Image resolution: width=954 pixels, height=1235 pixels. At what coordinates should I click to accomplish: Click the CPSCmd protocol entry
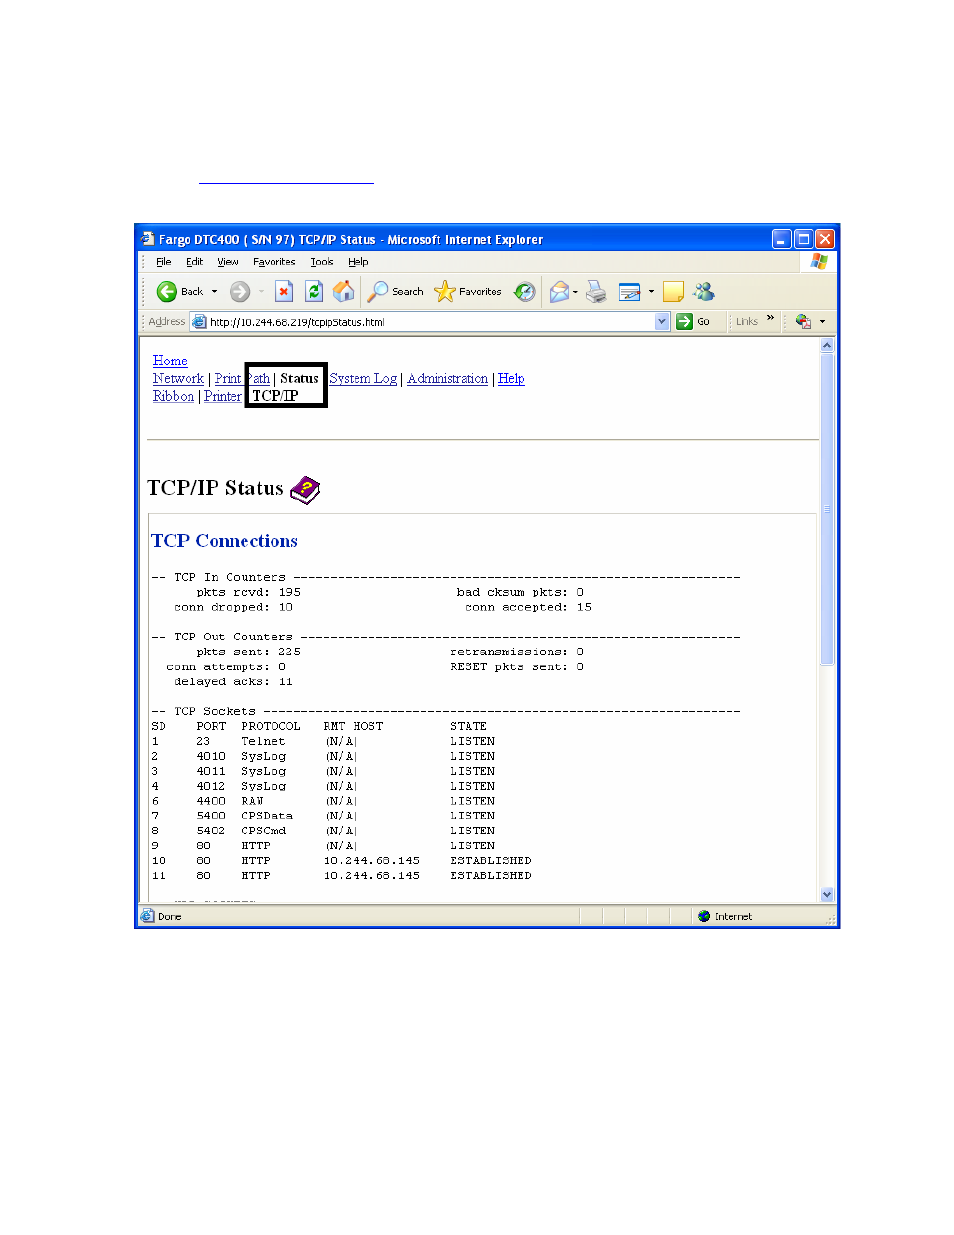pos(263,831)
